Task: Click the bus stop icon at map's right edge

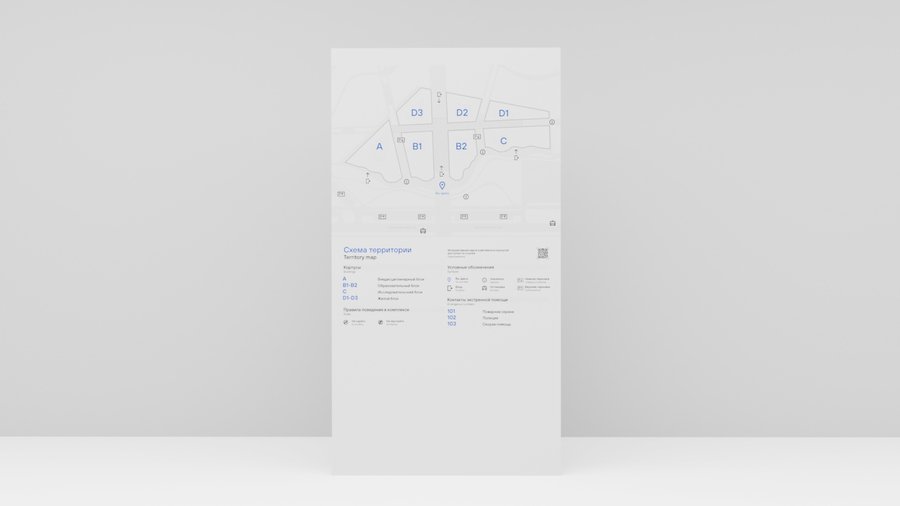Action: [x=553, y=223]
